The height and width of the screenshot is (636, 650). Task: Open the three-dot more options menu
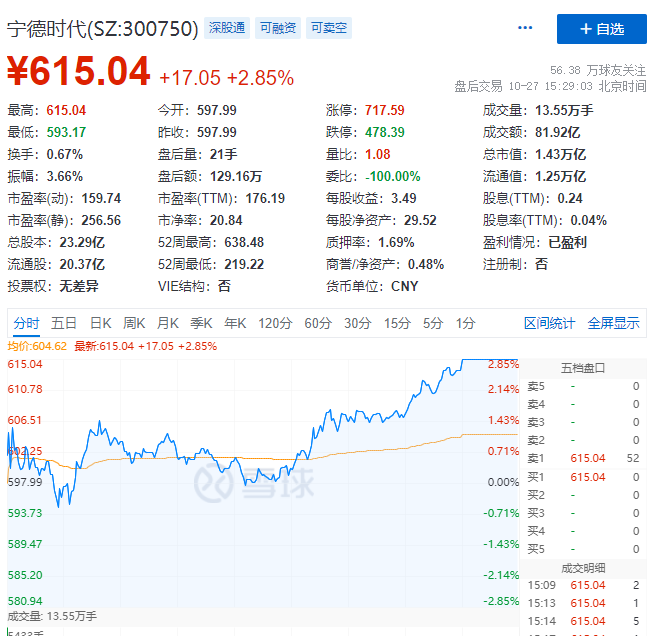coord(526,29)
